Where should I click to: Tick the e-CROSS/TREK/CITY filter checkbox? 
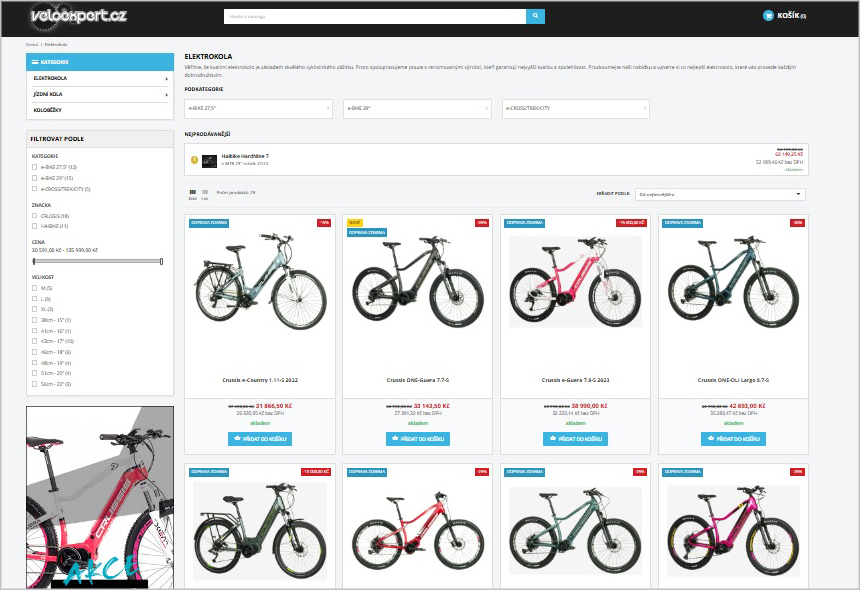35,189
